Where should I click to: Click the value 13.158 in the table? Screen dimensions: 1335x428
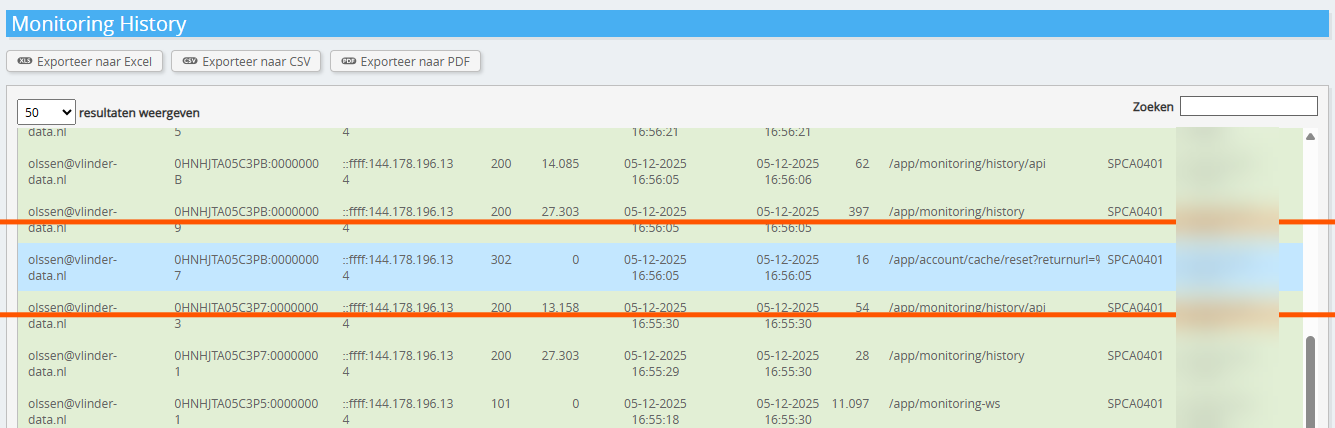tap(560, 307)
